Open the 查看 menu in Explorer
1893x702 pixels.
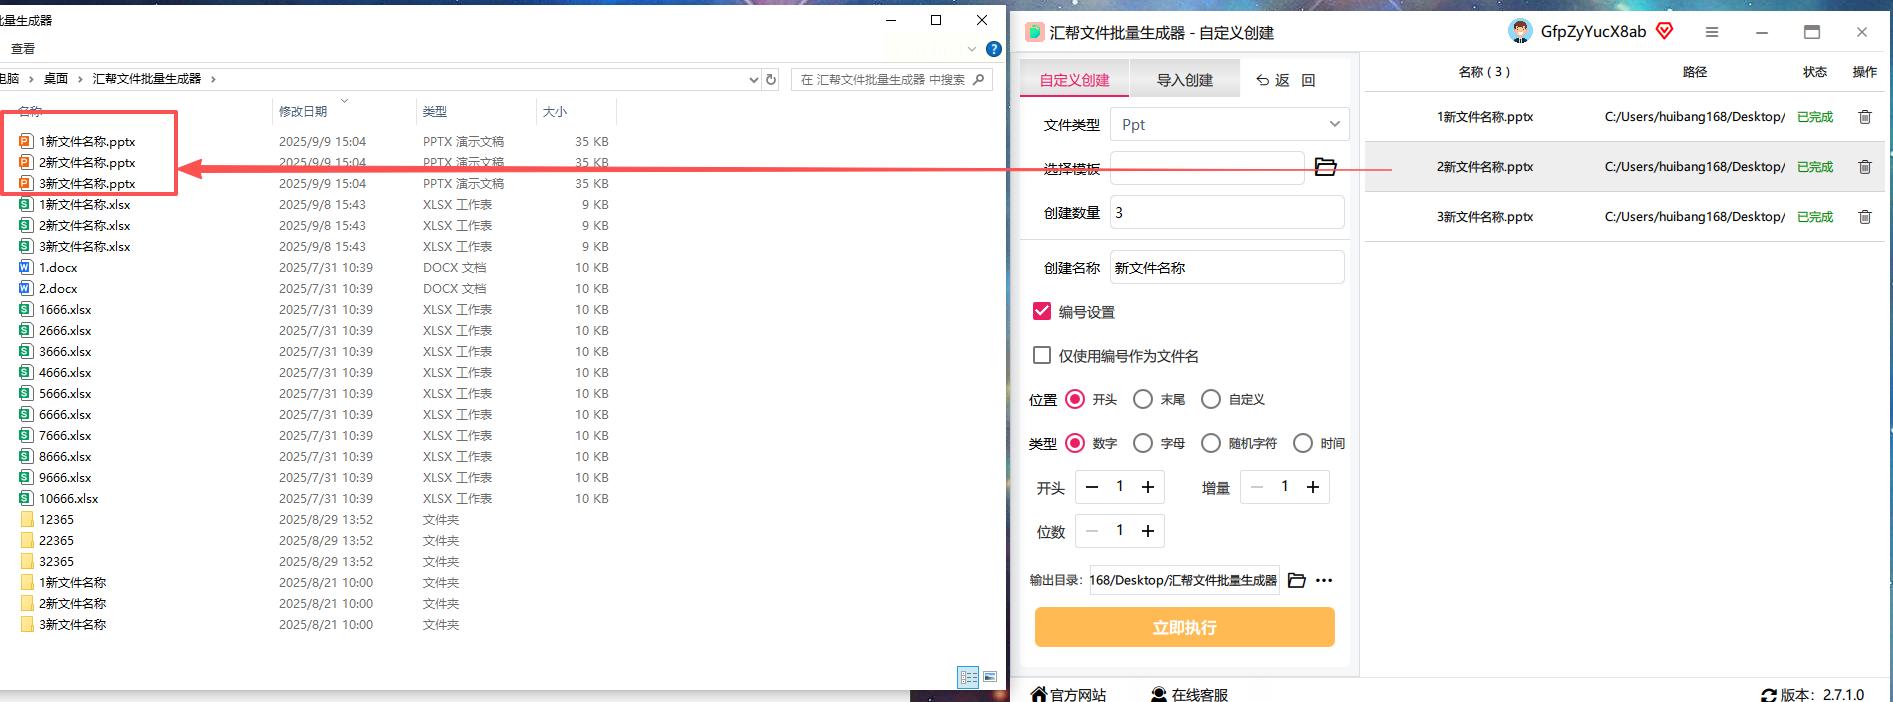coord(23,49)
